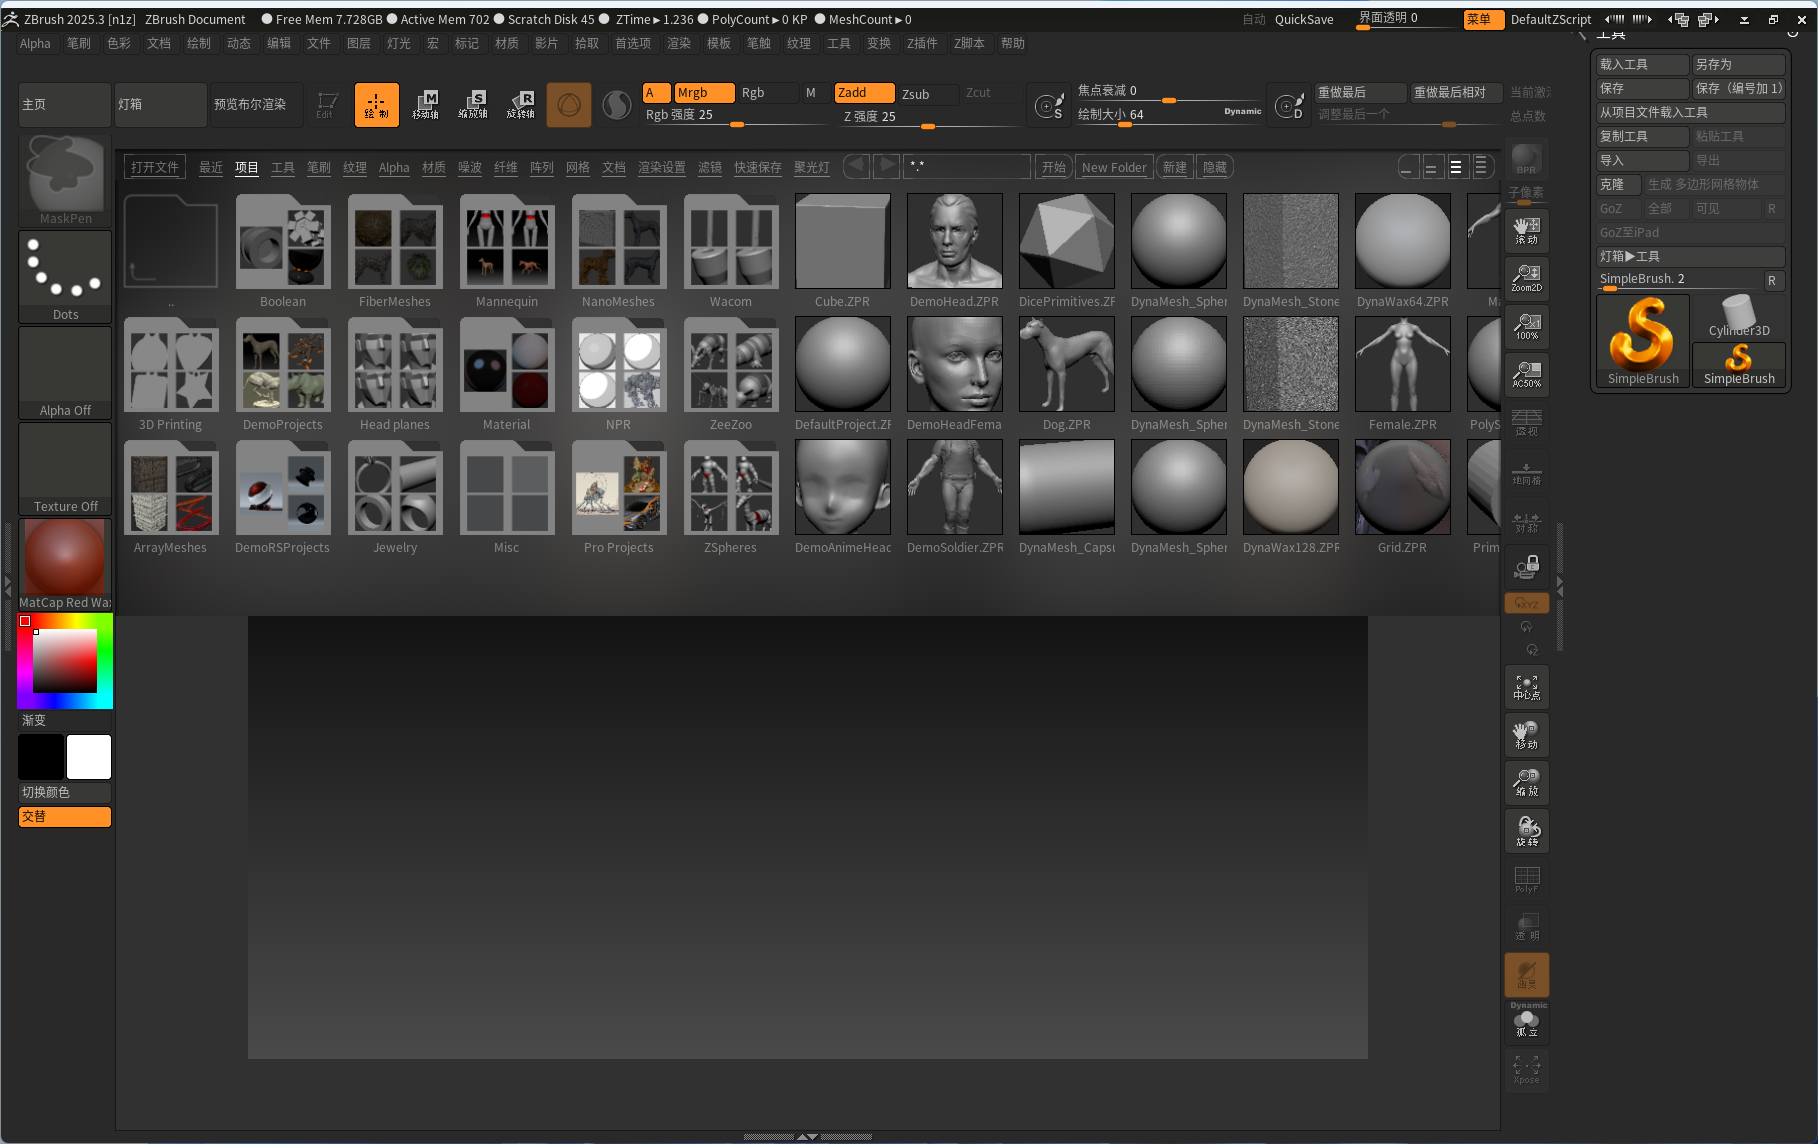Toggle the M material mode

click(812, 93)
